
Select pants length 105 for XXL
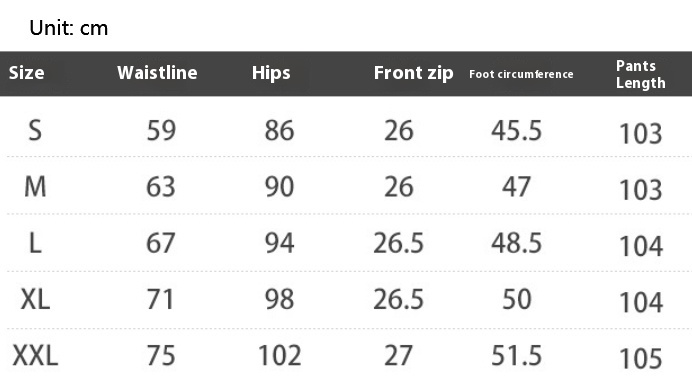[641, 359]
